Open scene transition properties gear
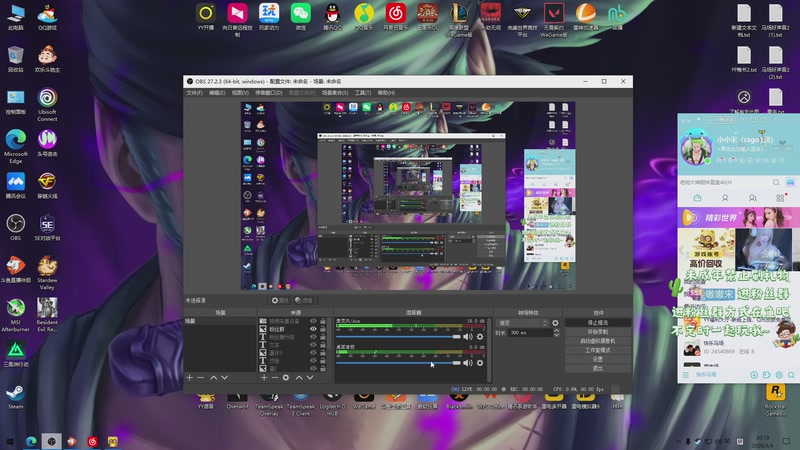800x450 pixels. (555, 323)
